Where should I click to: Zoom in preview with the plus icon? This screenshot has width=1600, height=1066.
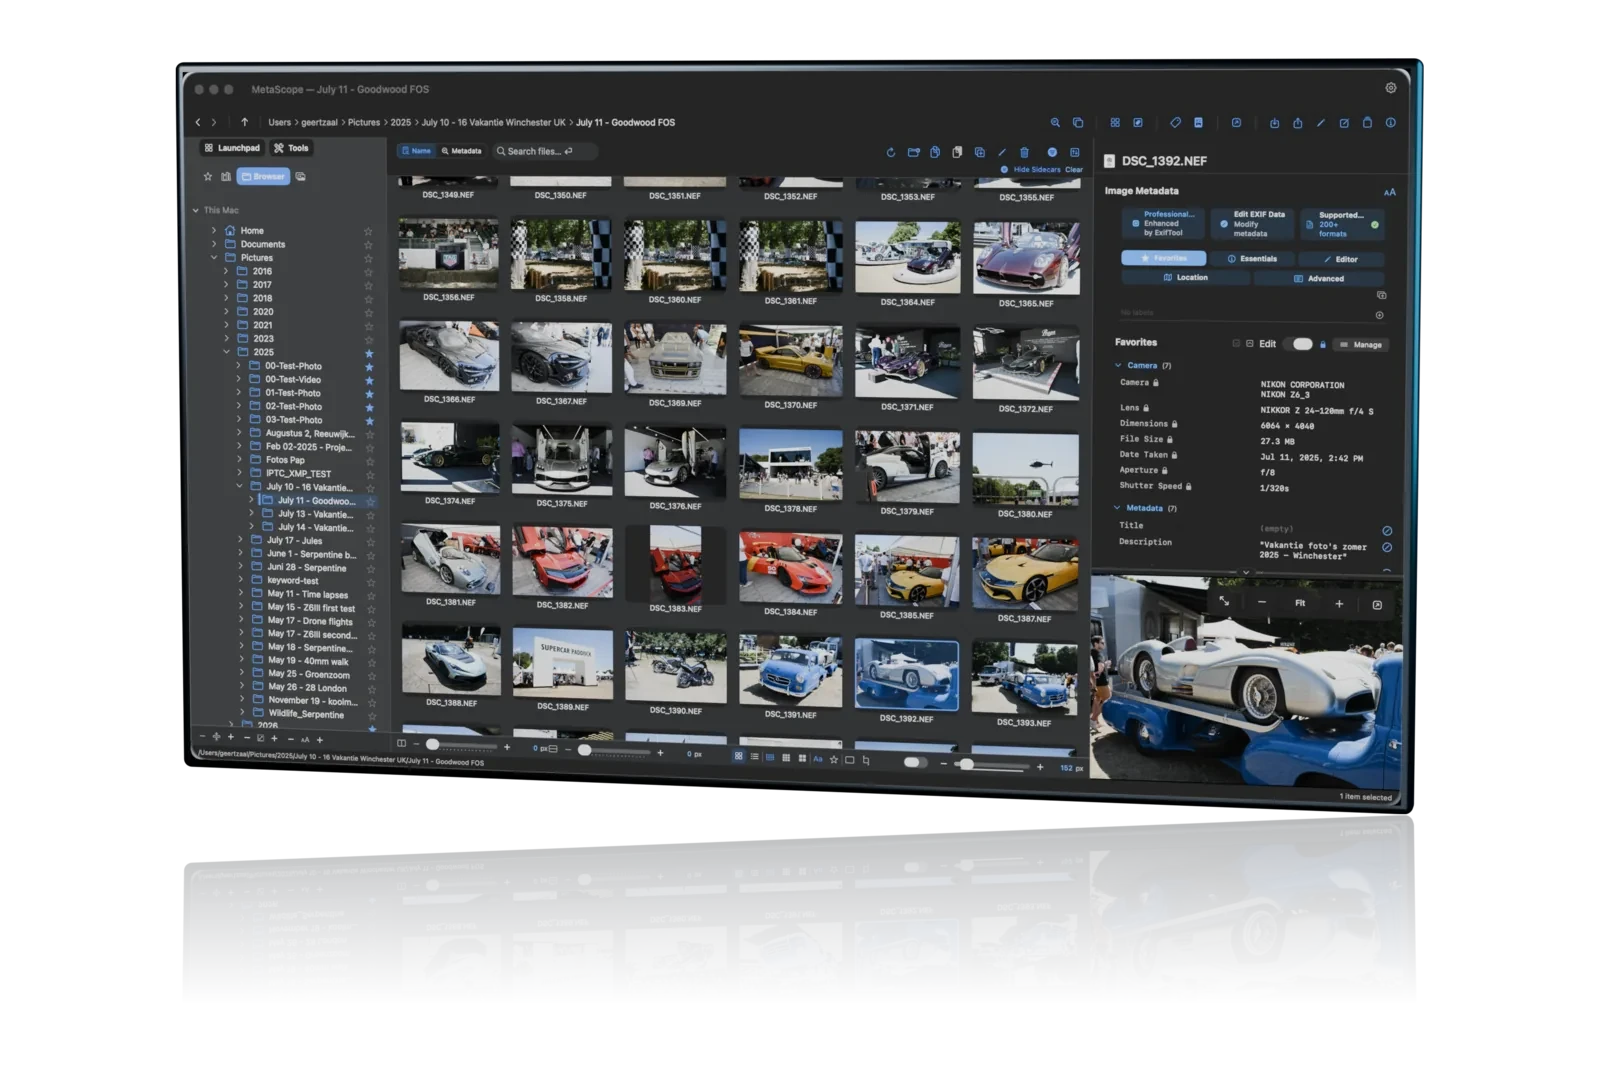[x=1339, y=603]
